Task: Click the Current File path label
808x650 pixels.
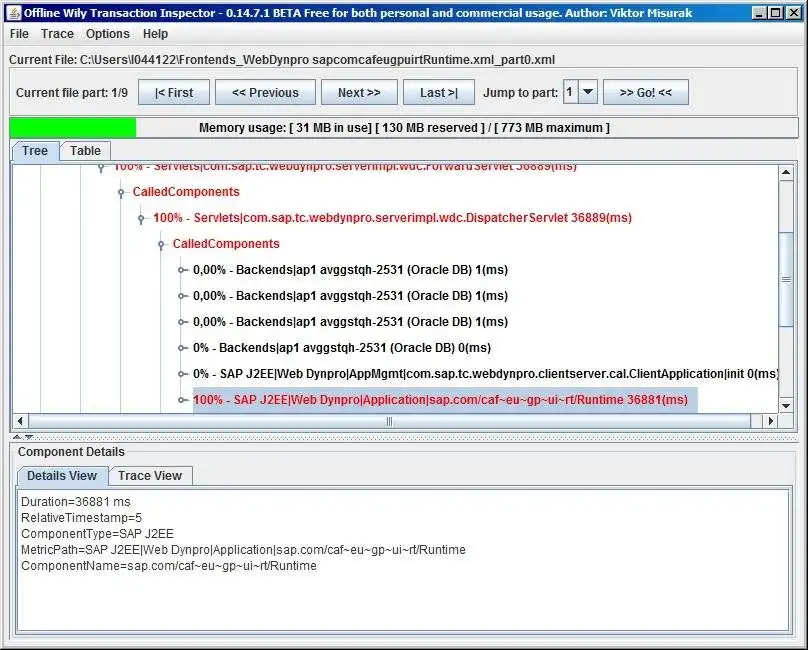Action: click(x=282, y=60)
